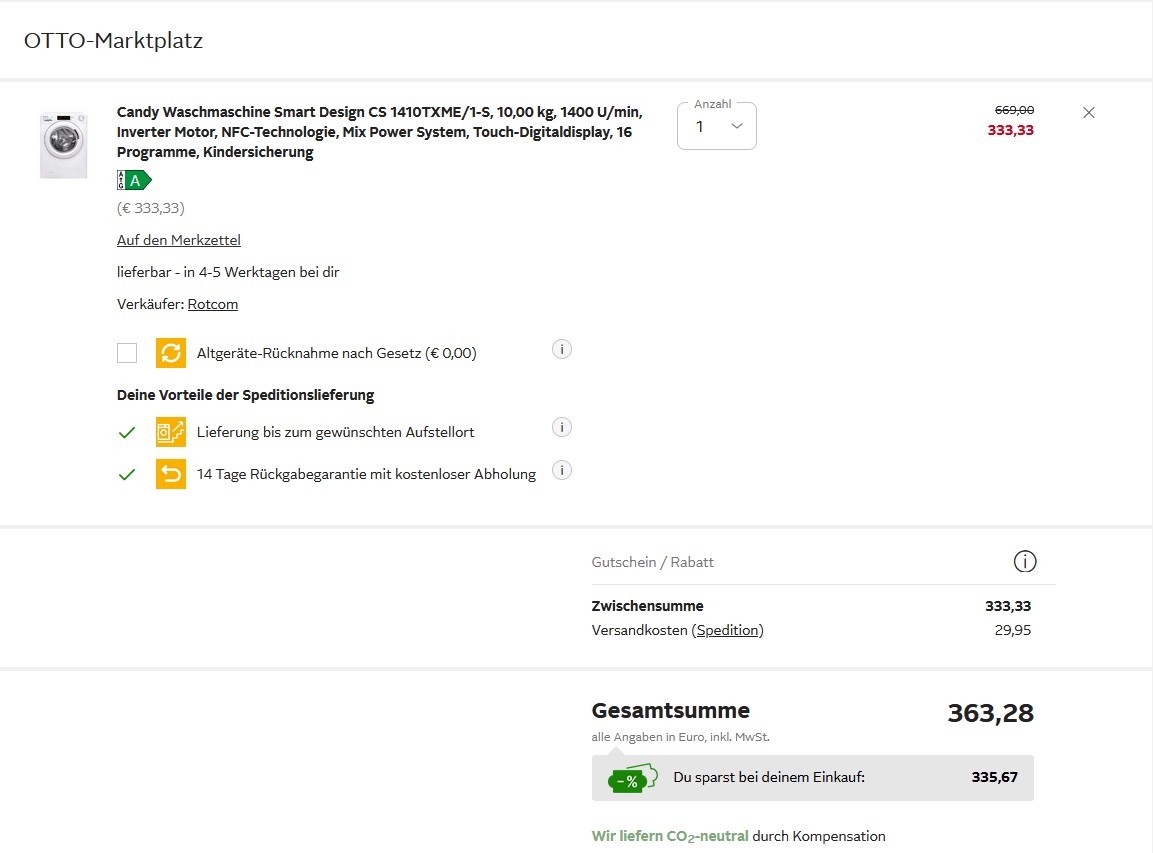Viewport: 1153px width, 853px height.
Task: Click the orange Altgeräte recycling icon
Action: click(x=171, y=353)
